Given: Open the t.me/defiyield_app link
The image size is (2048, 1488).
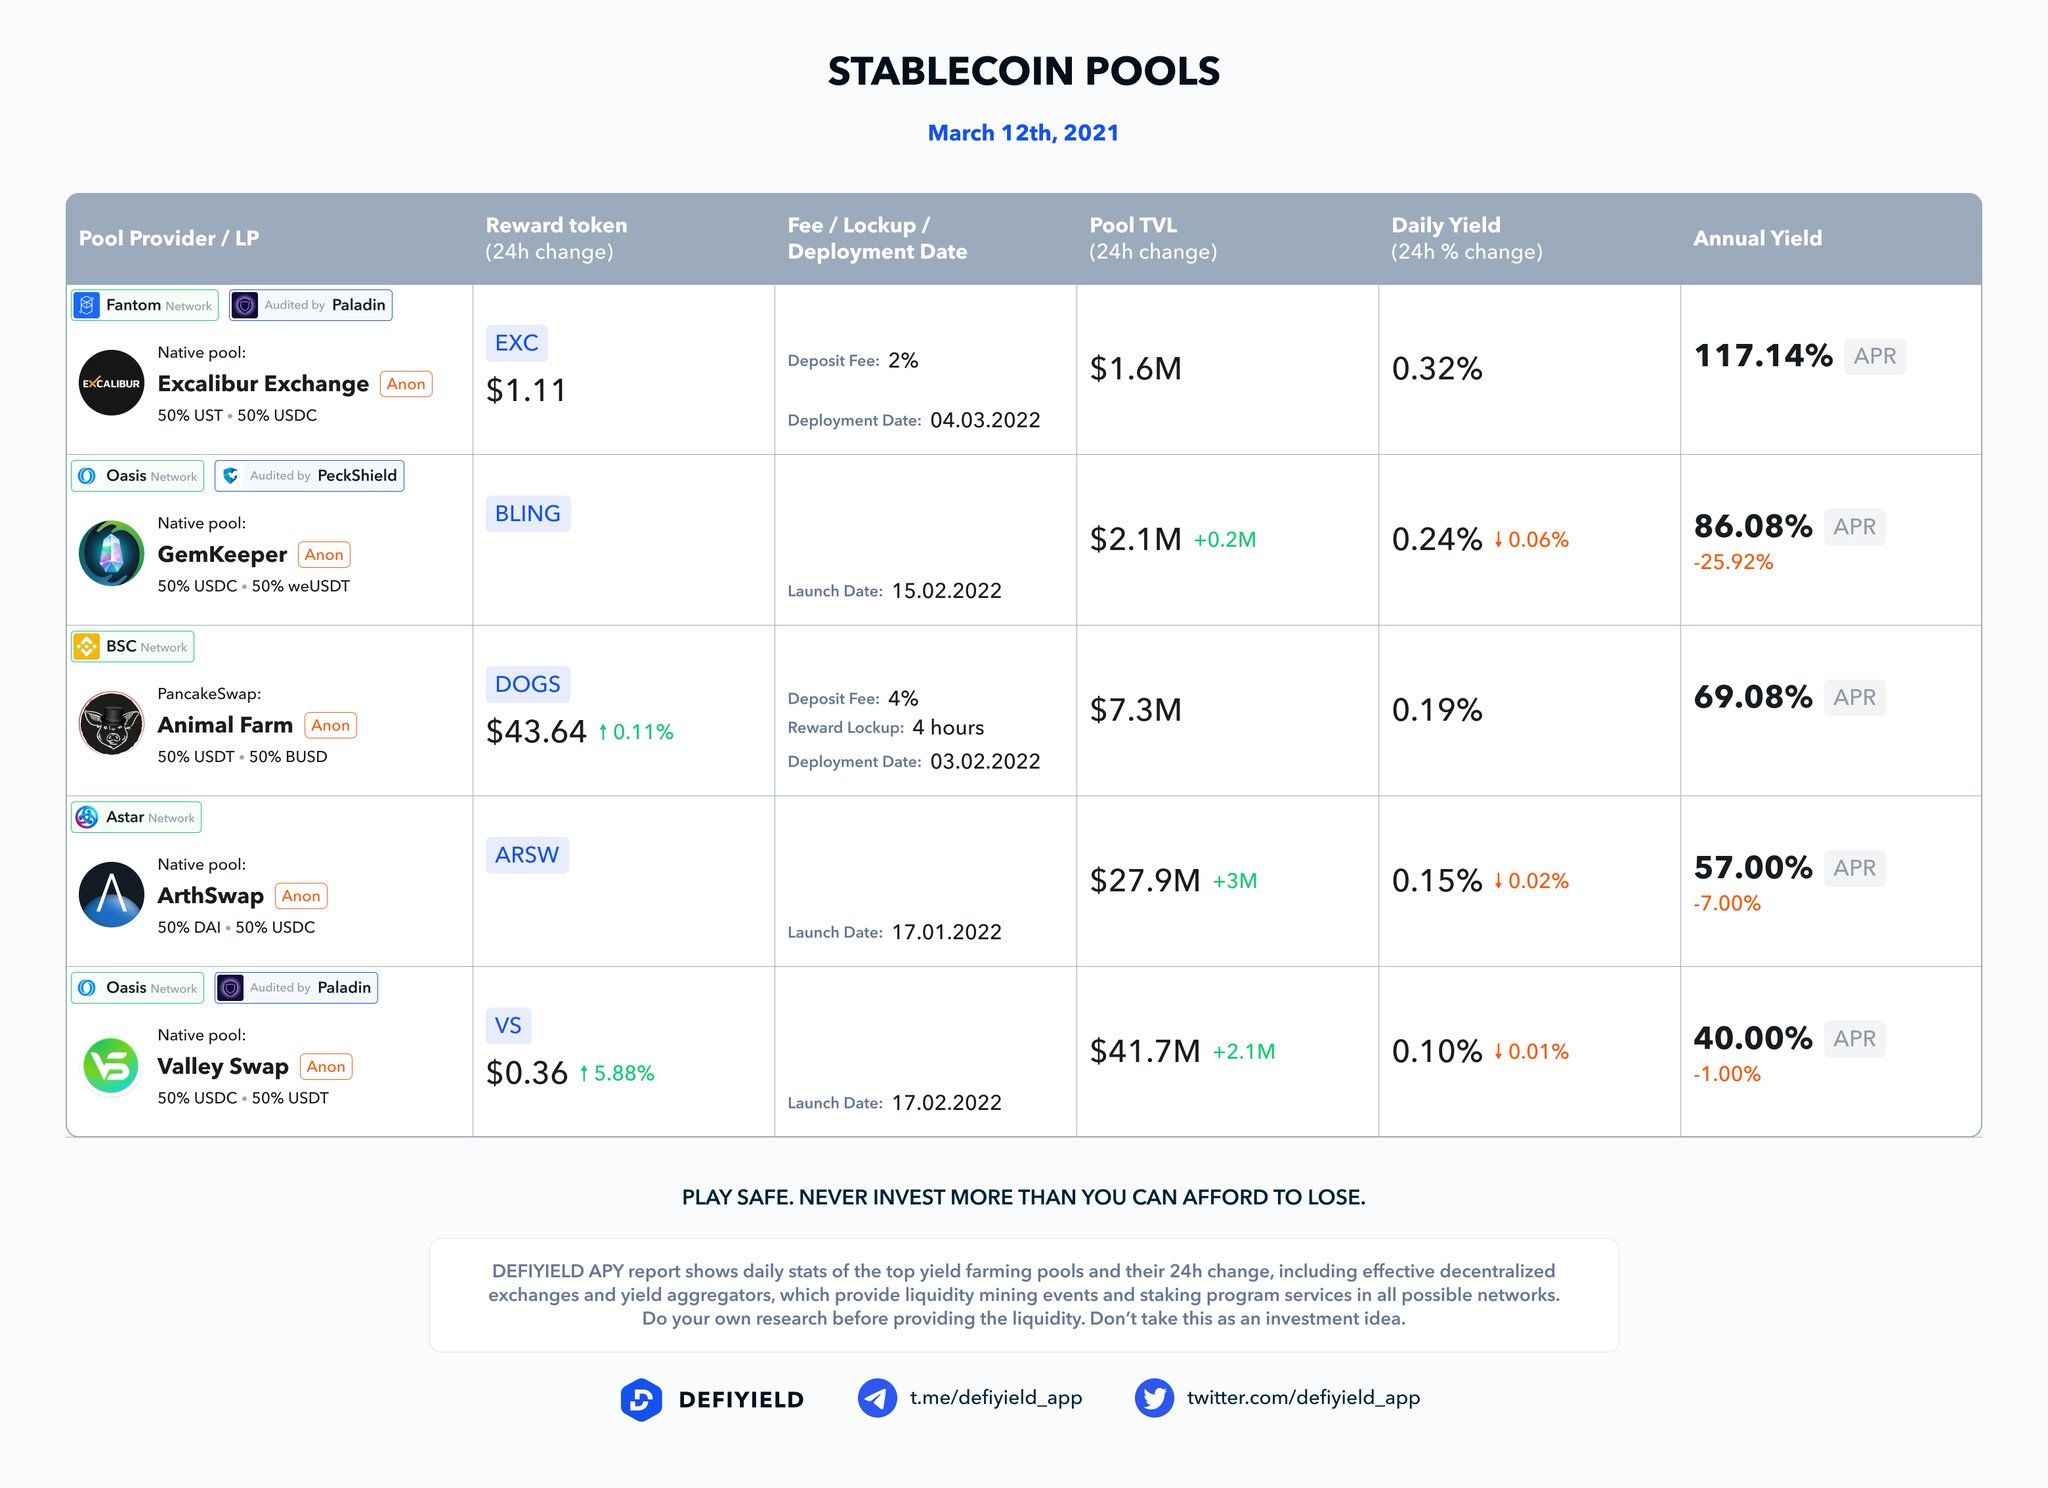Looking at the screenshot, I should click(995, 1398).
